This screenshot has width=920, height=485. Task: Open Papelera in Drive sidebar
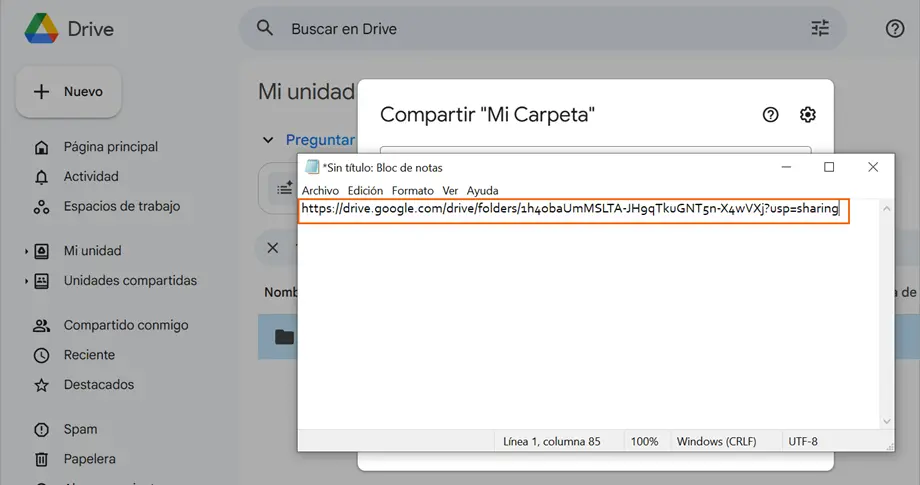coord(89,459)
